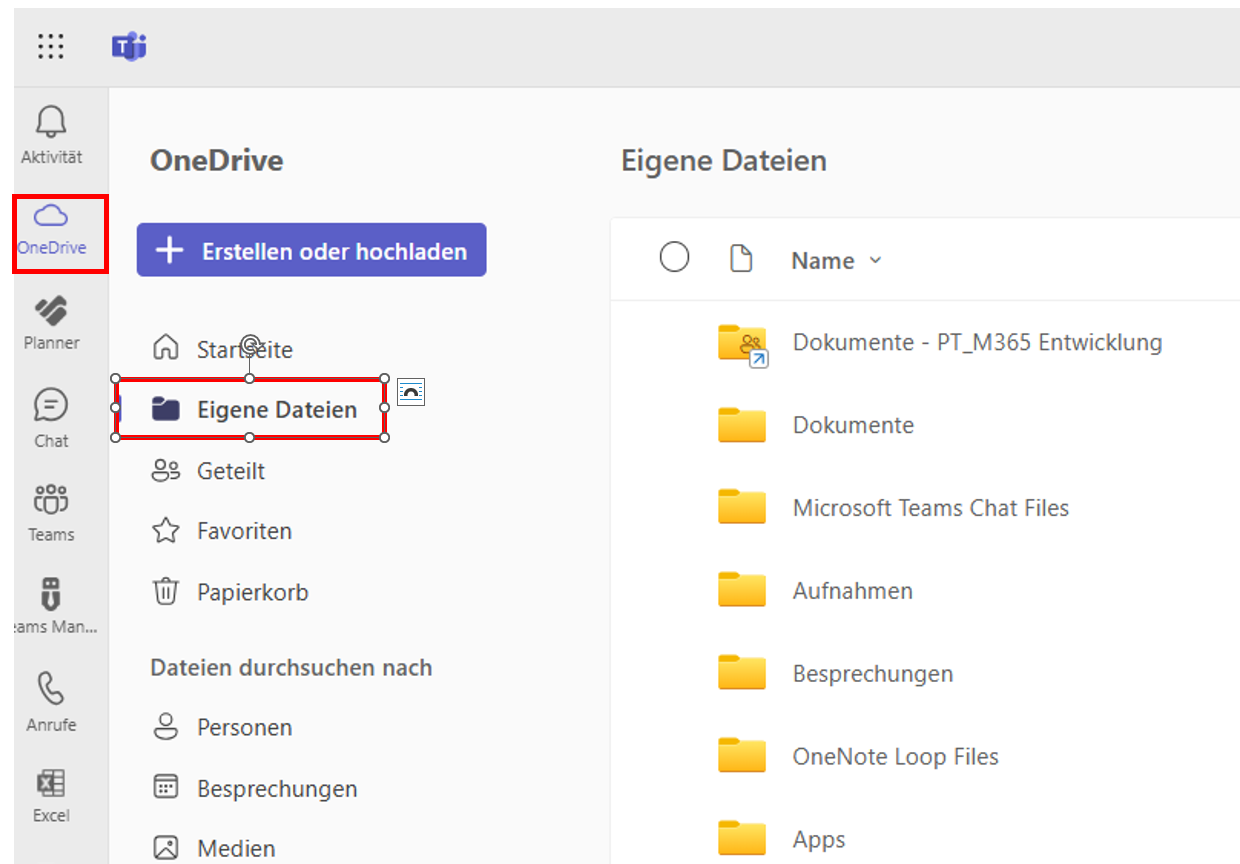Open OneNote Loop Files folder
This screenshot has width=1240, height=864.
point(896,757)
